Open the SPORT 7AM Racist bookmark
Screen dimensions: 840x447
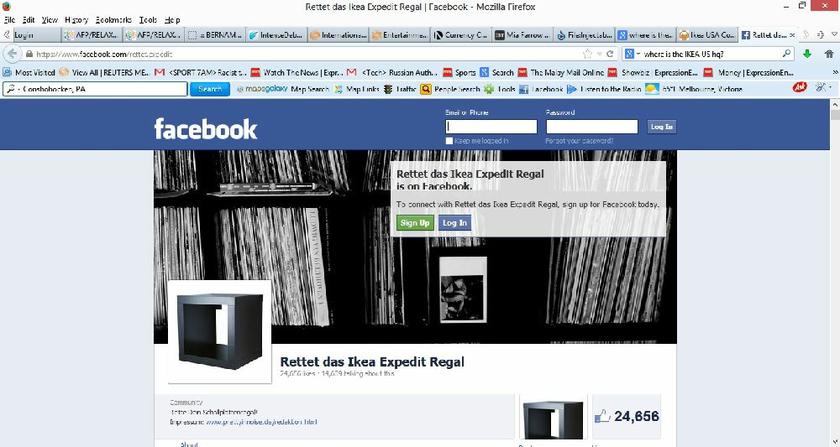200,72
